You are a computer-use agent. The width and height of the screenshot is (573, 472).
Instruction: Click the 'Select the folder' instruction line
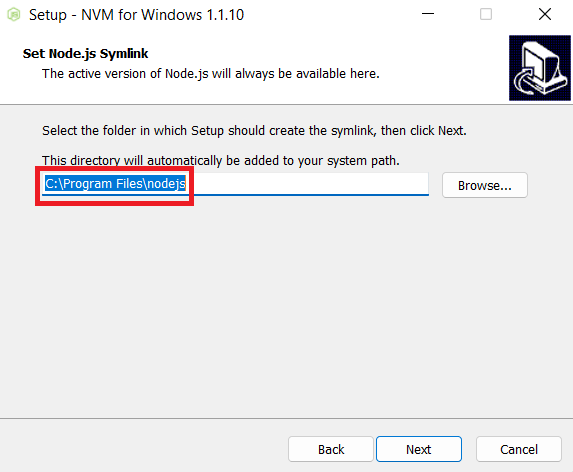254,130
